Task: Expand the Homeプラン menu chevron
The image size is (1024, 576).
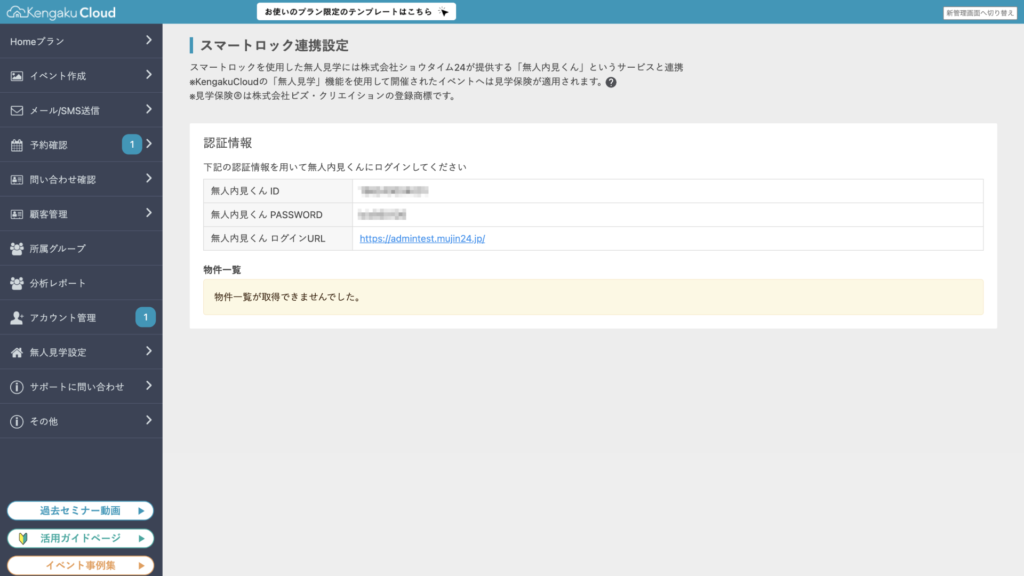Action: click(148, 41)
